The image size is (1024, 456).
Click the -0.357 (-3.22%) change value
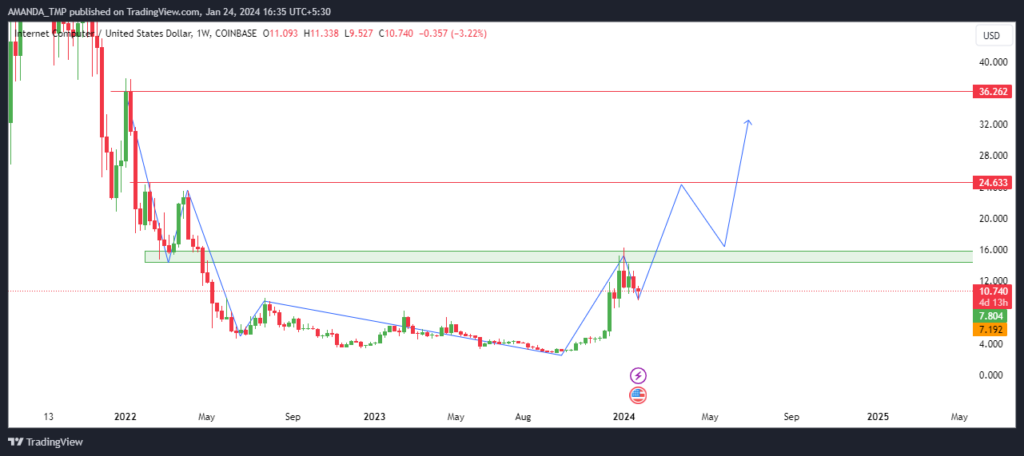[455, 34]
